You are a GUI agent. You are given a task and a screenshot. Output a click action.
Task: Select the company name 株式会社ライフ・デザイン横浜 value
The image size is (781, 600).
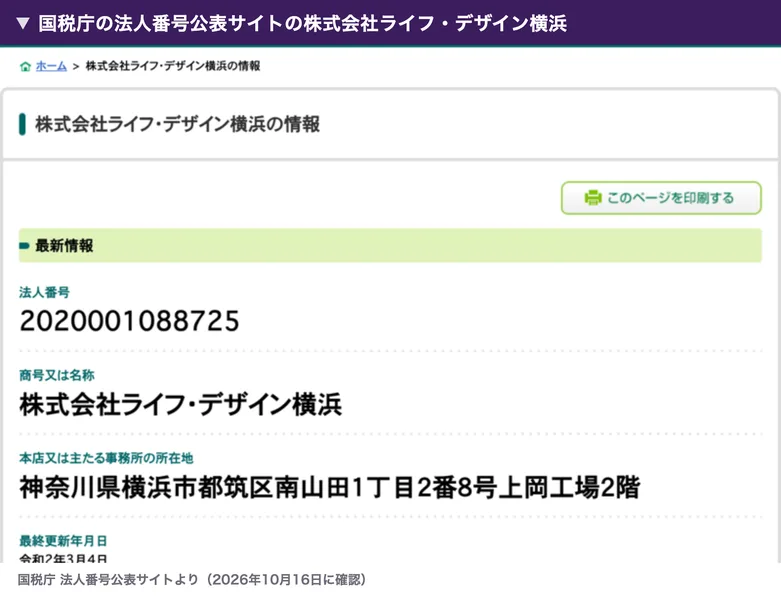click(x=180, y=404)
